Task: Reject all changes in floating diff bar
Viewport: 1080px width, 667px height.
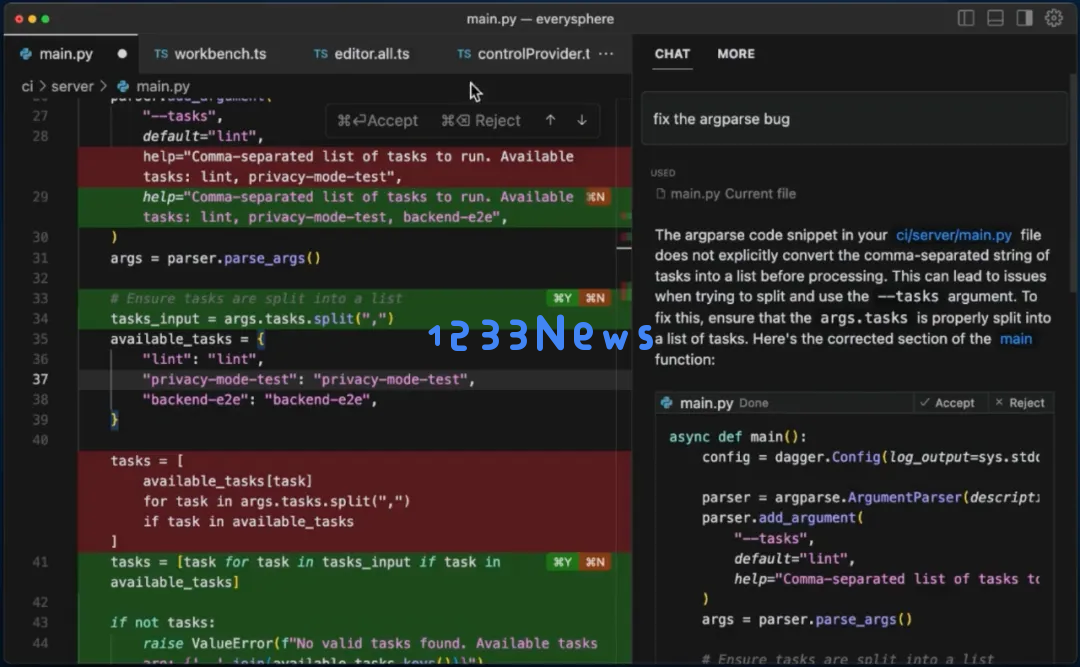Action: (481, 121)
